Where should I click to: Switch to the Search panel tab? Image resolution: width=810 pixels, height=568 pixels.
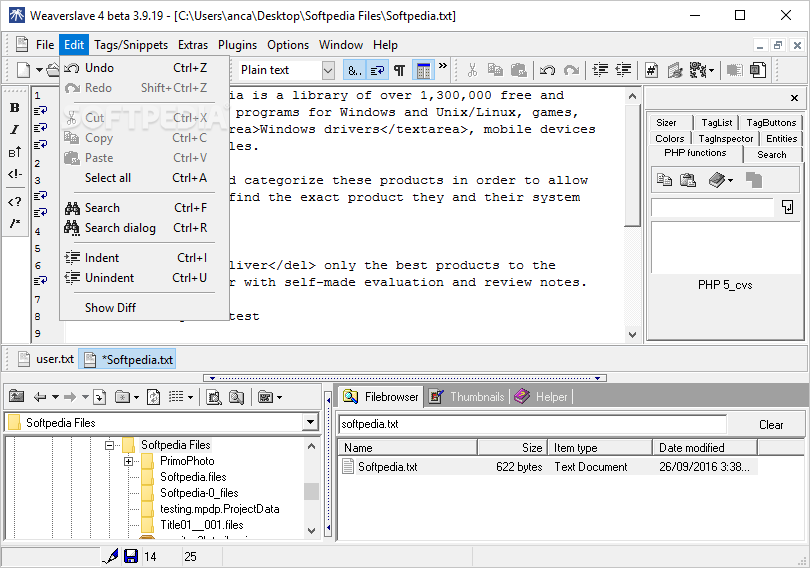pos(772,154)
